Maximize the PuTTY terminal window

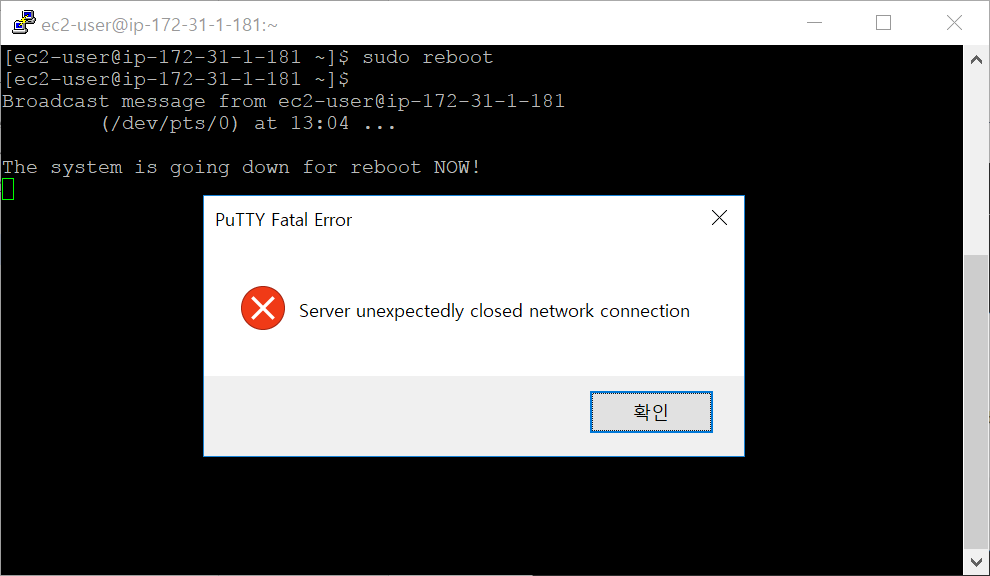tap(883, 23)
